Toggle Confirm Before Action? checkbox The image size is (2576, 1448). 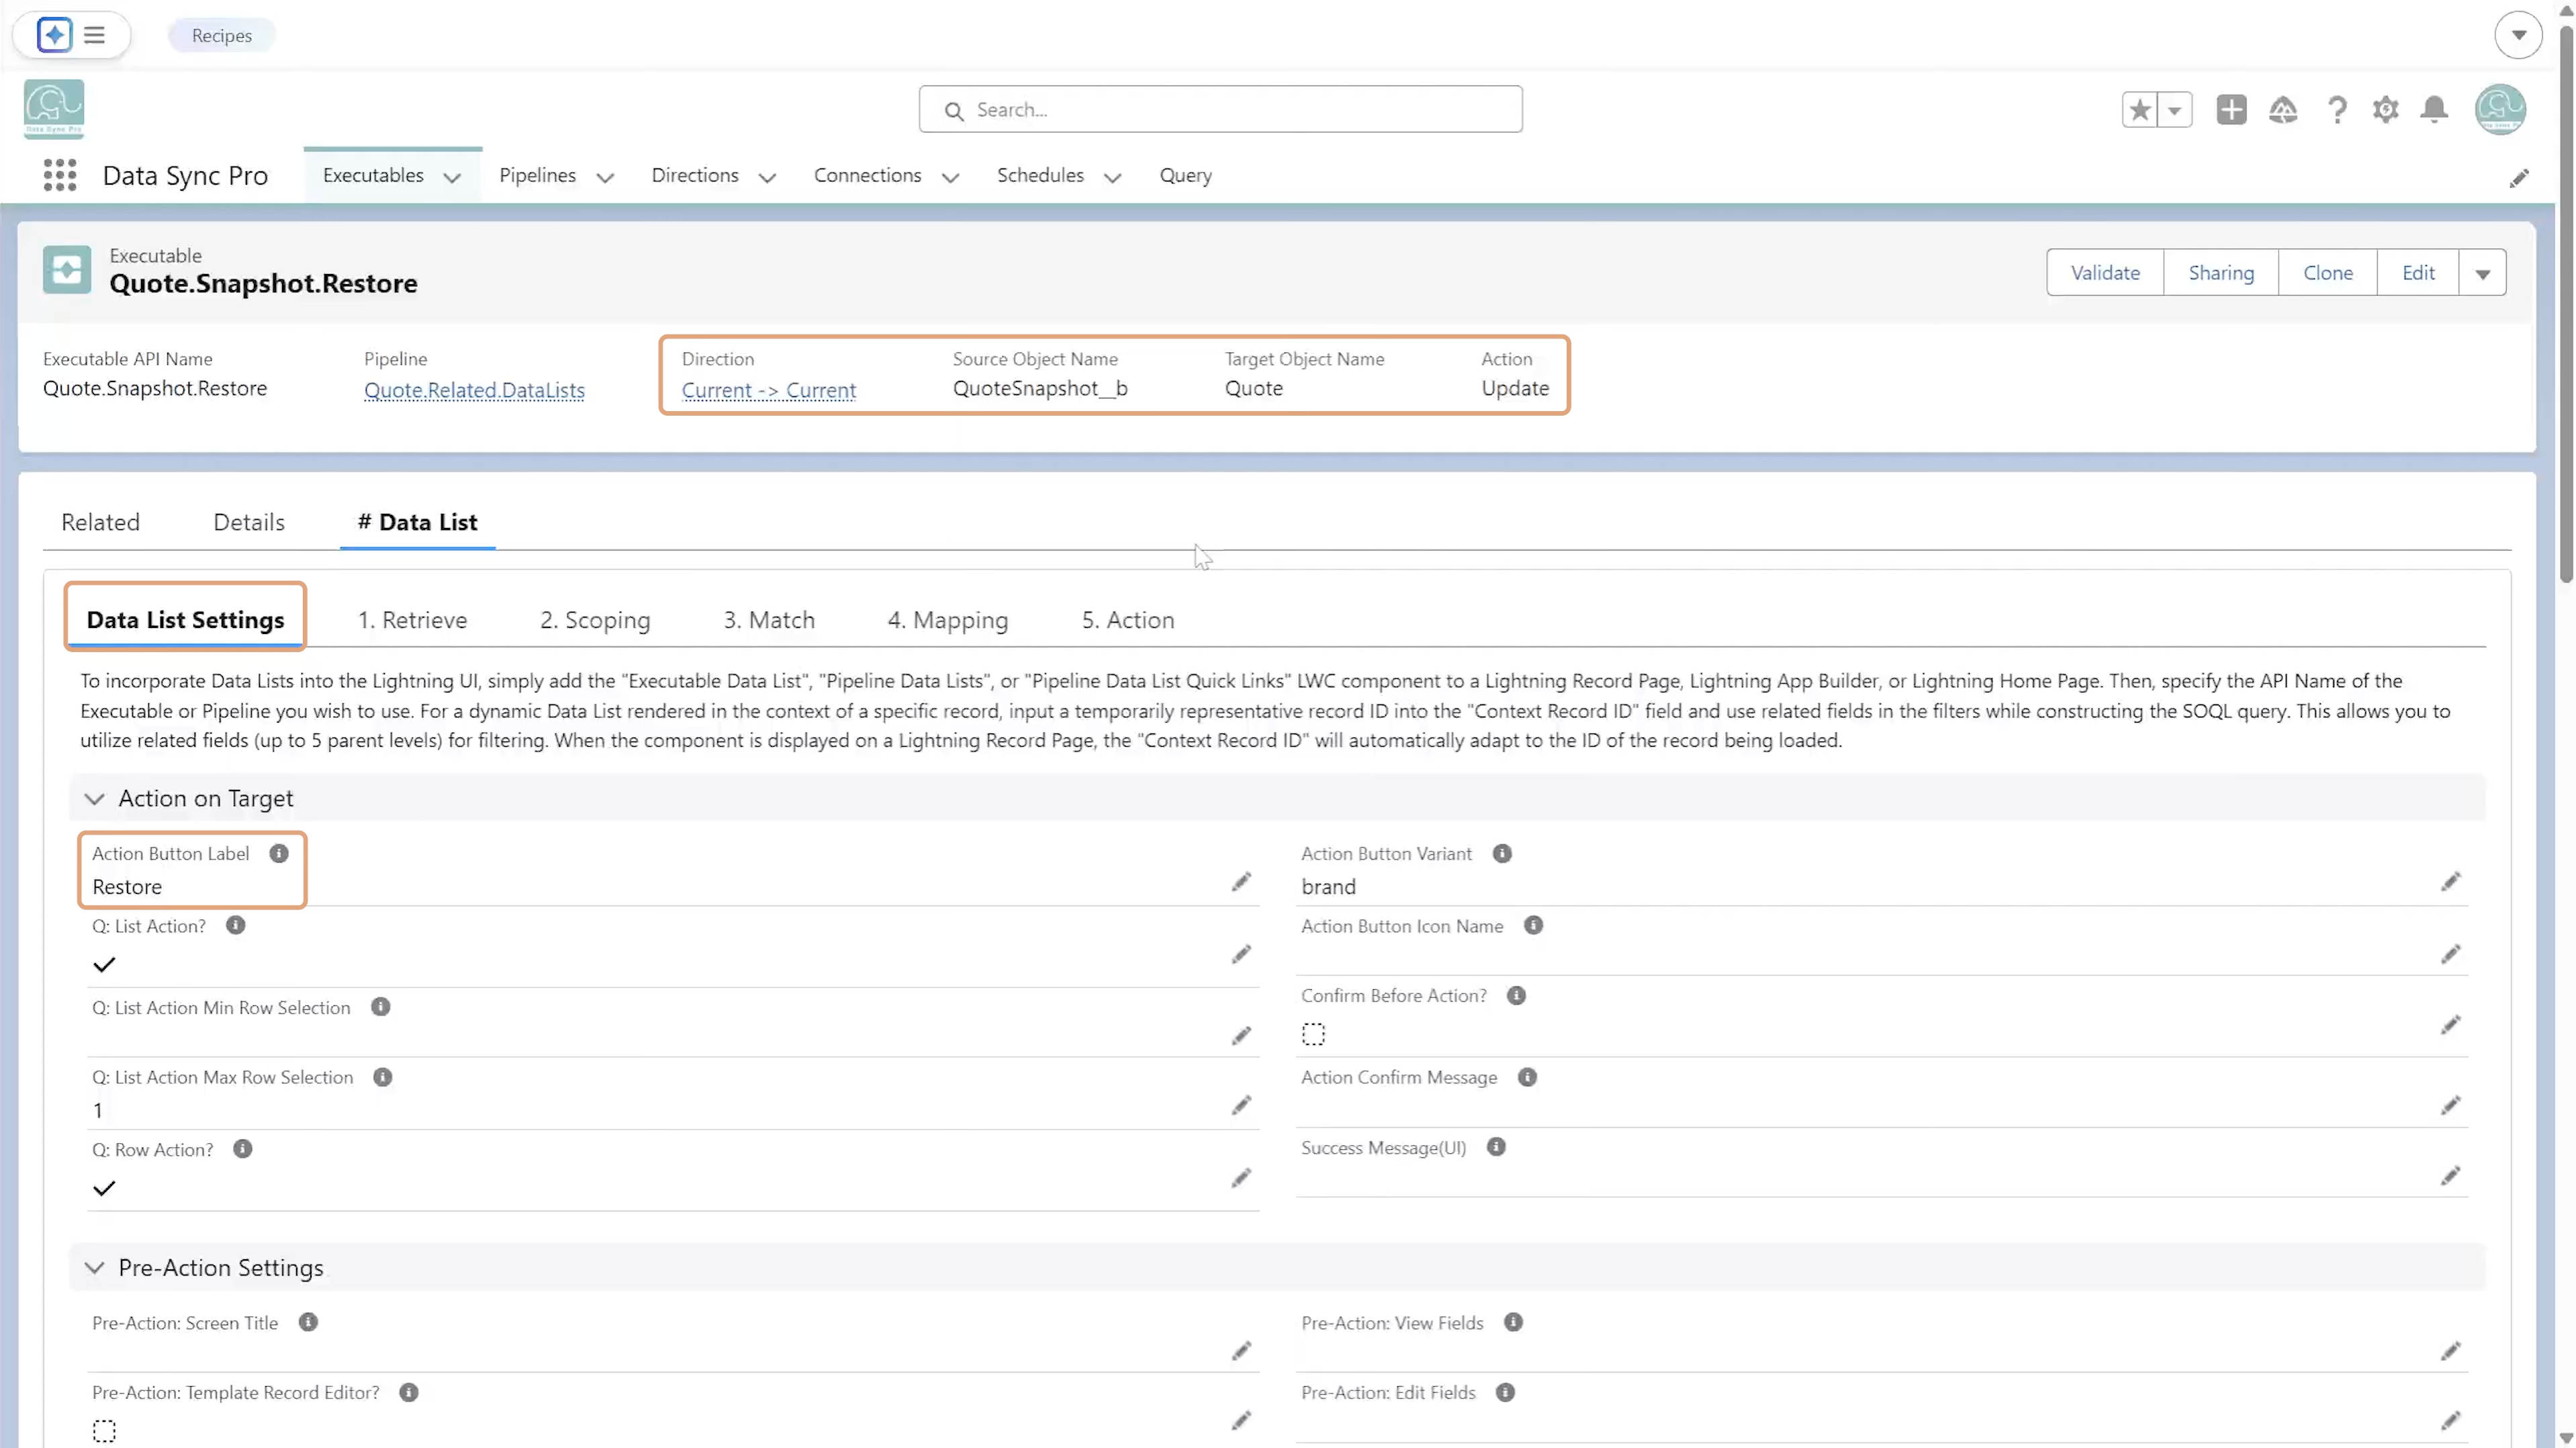coord(1313,1035)
